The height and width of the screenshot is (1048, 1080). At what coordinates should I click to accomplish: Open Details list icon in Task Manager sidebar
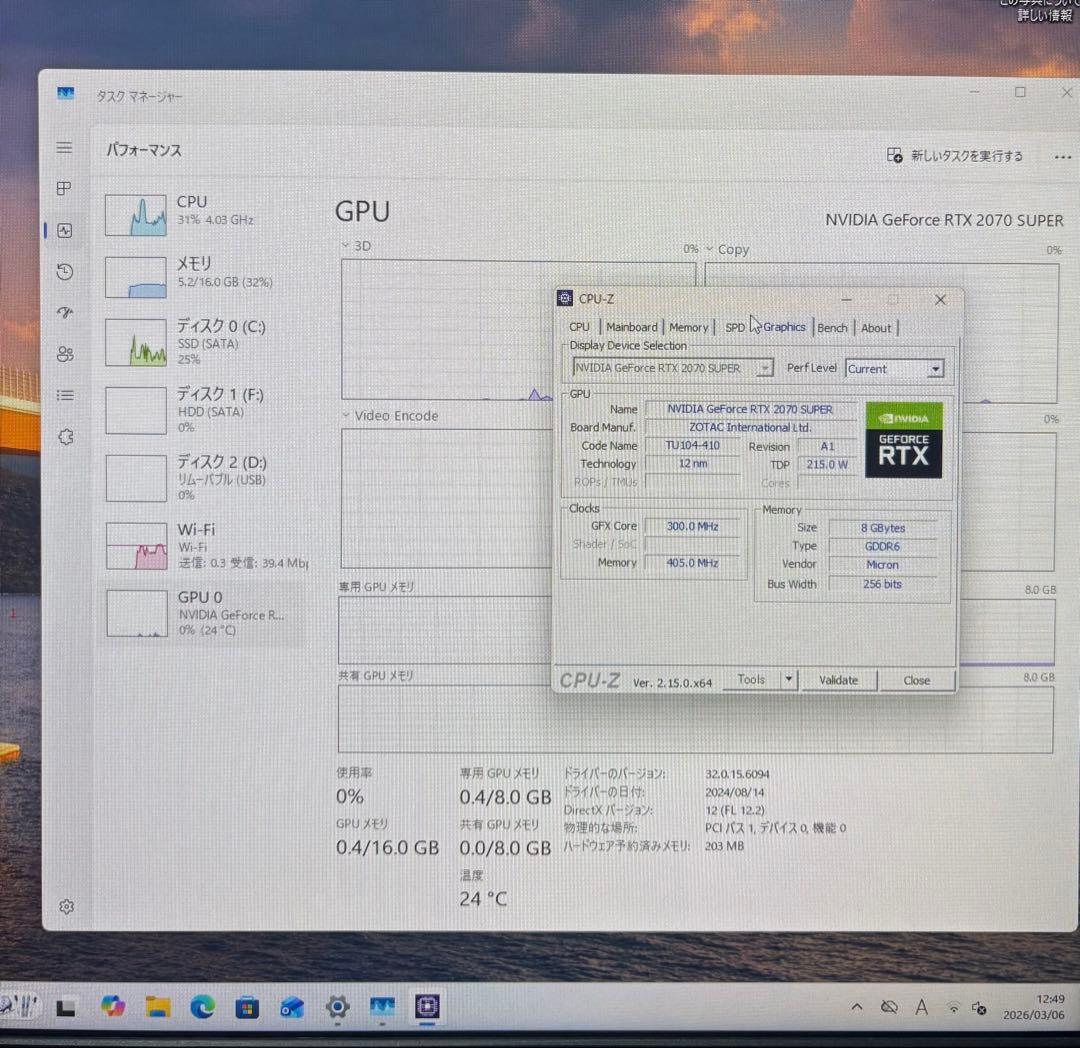(x=65, y=395)
